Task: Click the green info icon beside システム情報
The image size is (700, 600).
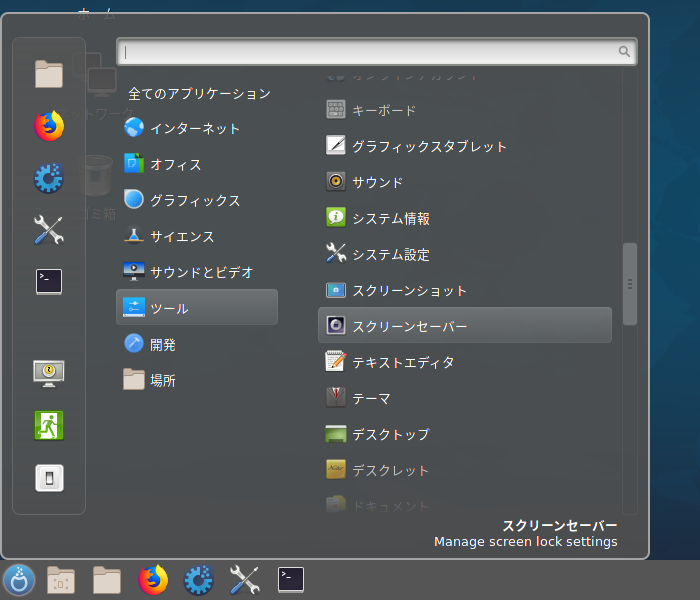Action: (336, 217)
